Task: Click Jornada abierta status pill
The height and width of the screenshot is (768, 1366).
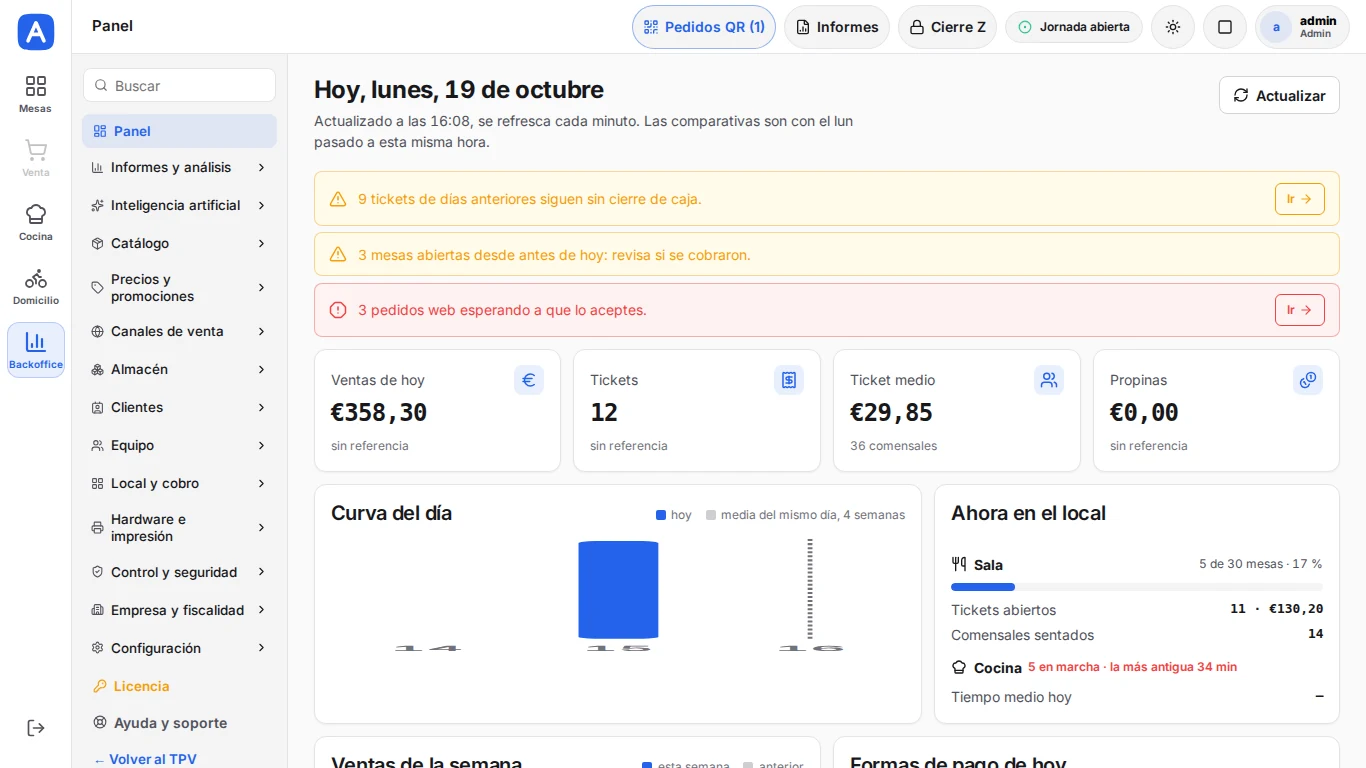Action: coord(1074,27)
